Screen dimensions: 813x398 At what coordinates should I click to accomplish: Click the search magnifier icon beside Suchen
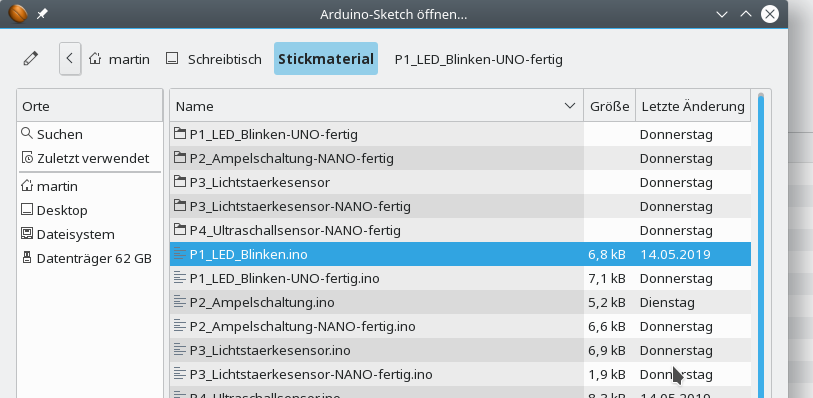click(27, 134)
